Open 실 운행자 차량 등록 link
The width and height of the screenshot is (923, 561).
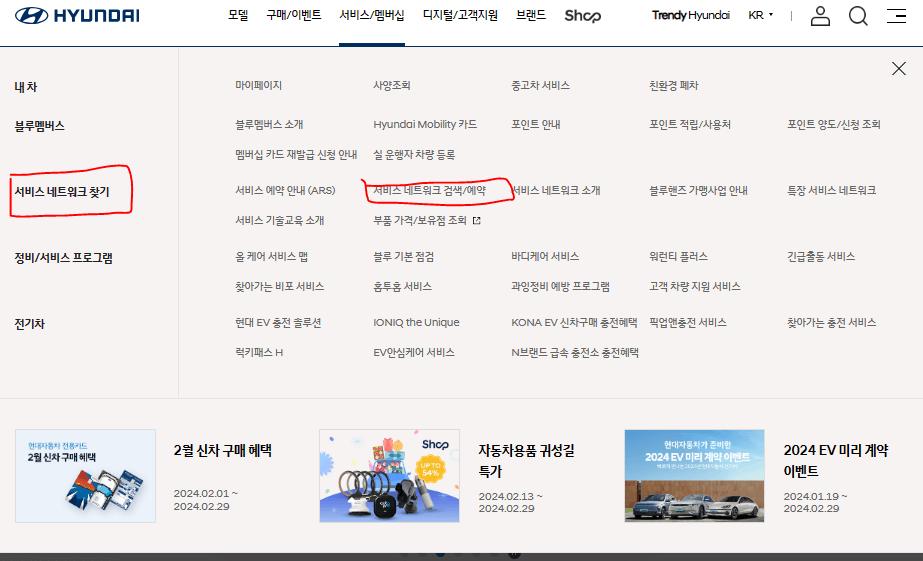(414, 154)
